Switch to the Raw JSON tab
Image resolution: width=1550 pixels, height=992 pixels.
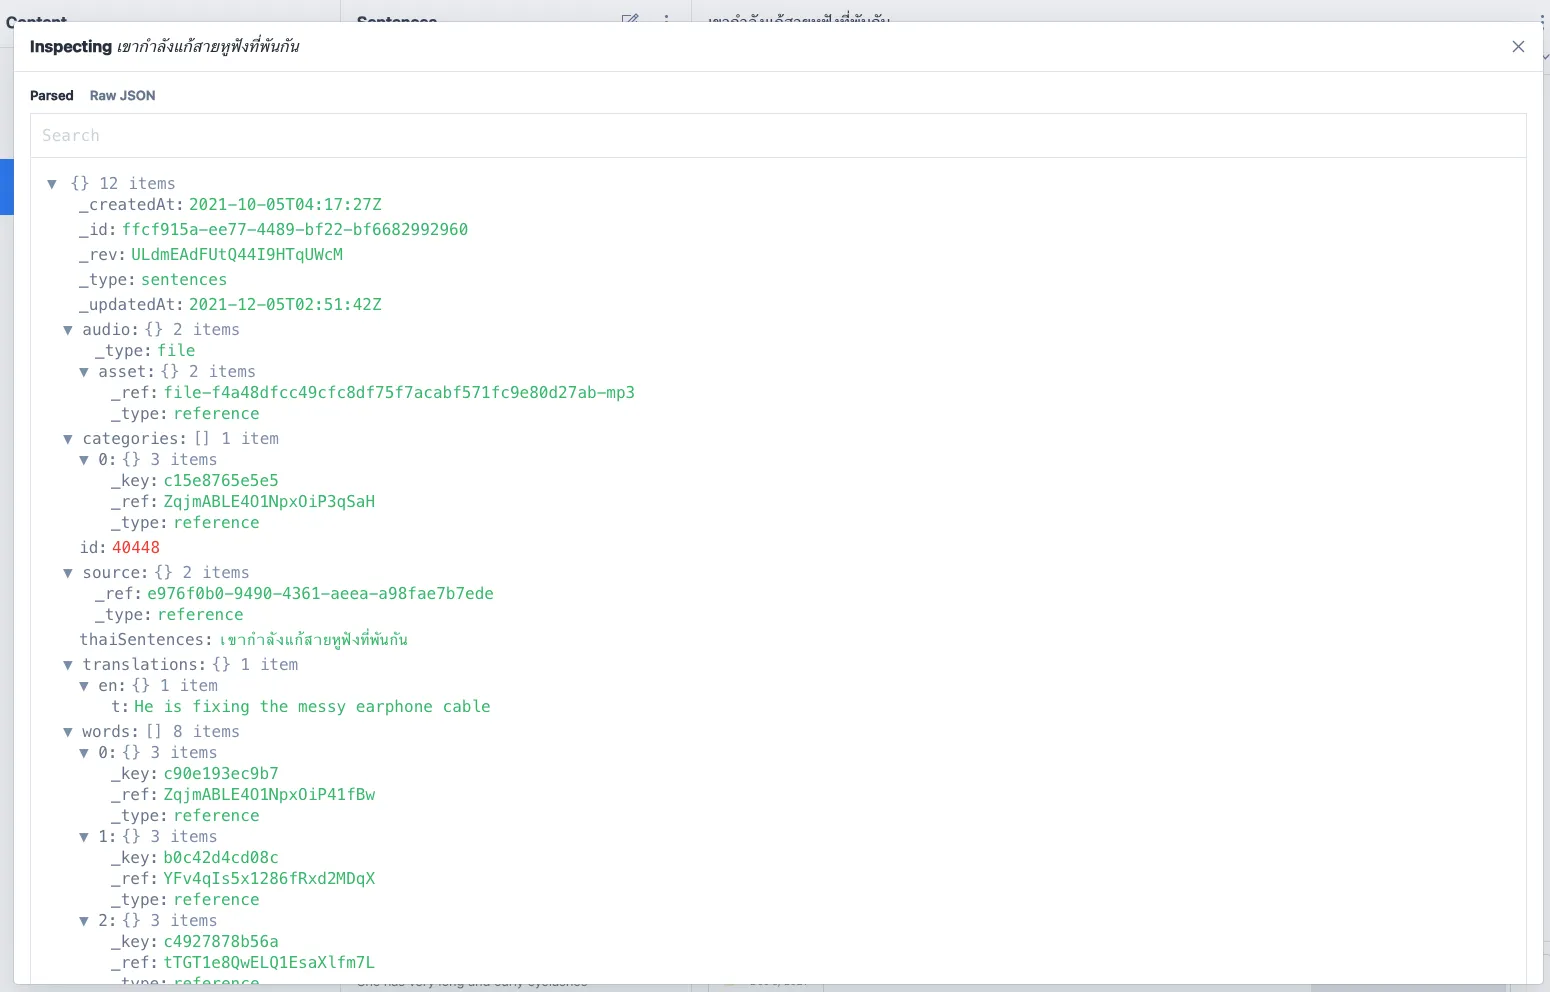point(122,96)
